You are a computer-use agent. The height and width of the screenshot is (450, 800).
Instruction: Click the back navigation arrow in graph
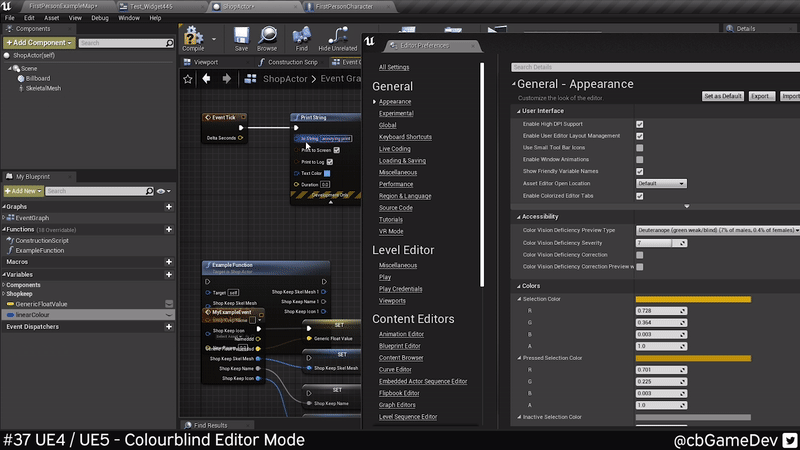pyautogui.click(x=206, y=78)
